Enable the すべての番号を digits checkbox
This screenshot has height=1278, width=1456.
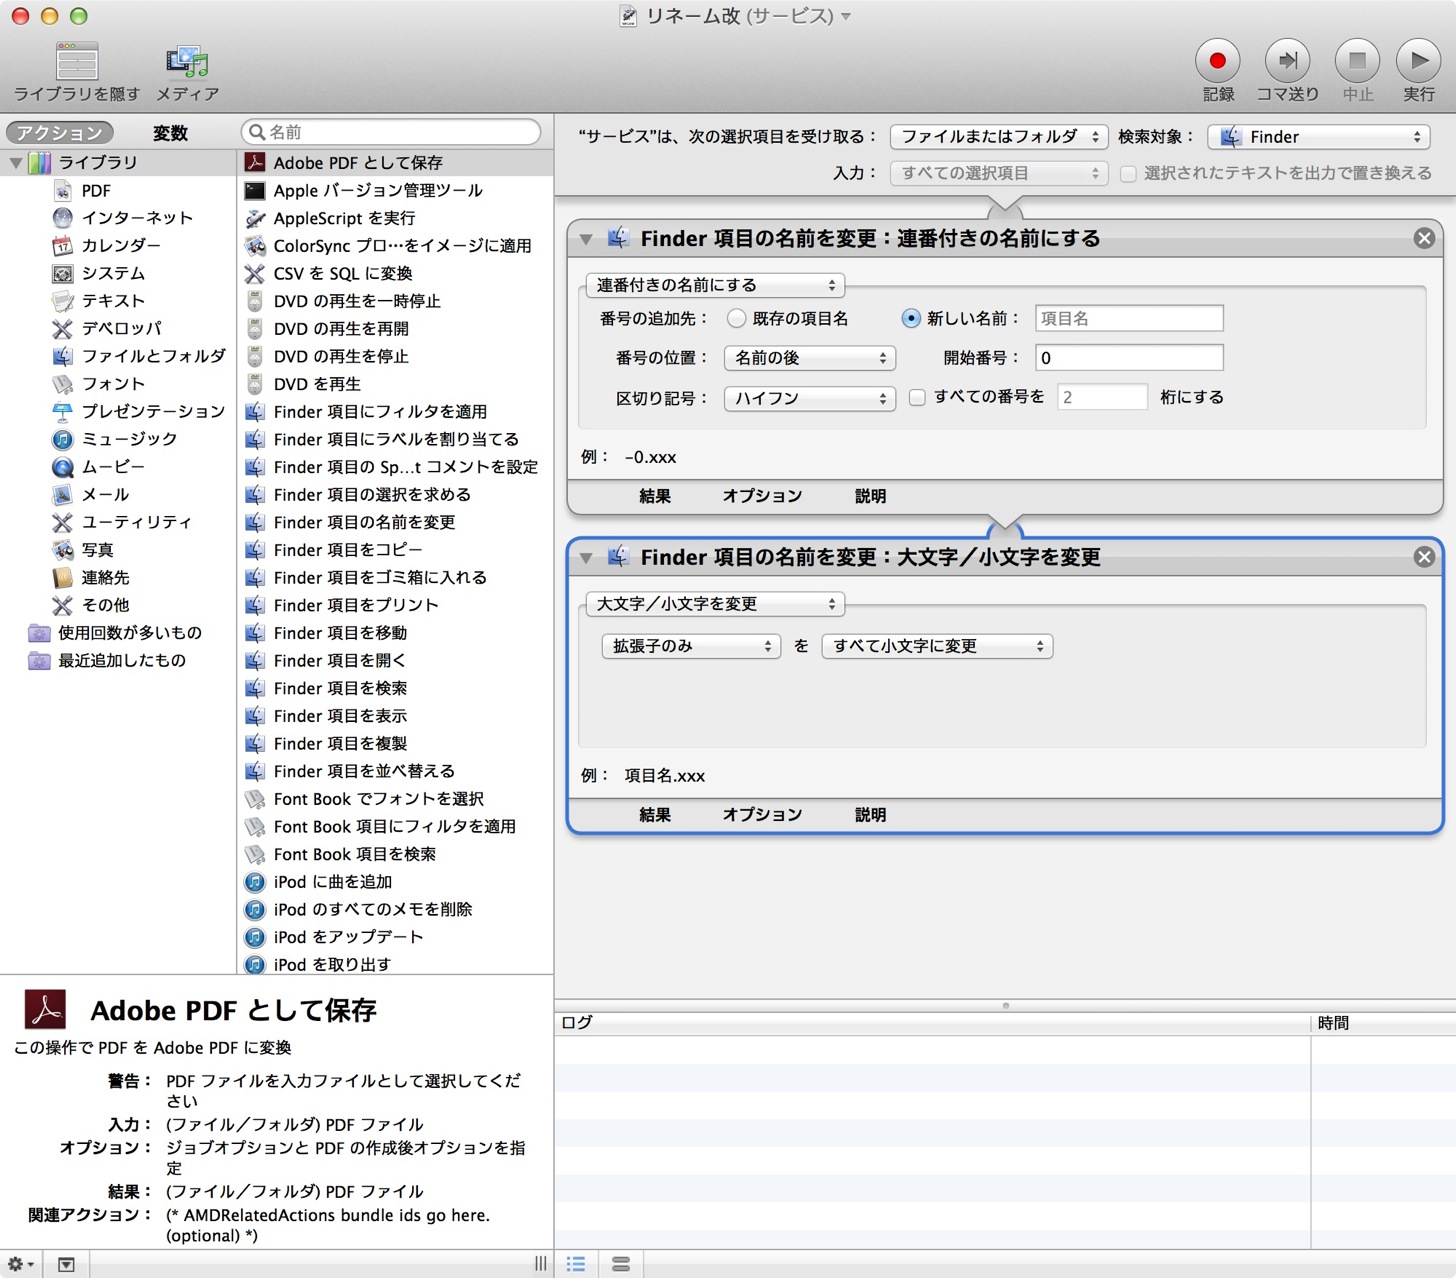pyautogui.click(x=917, y=398)
